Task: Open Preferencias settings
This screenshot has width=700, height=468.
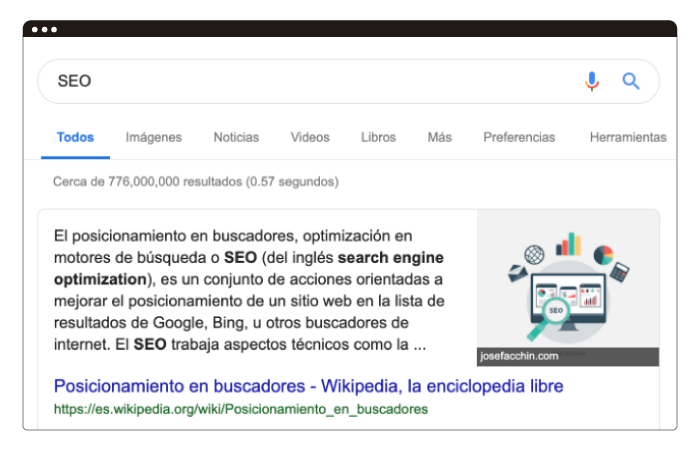Action: pos(519,137)
